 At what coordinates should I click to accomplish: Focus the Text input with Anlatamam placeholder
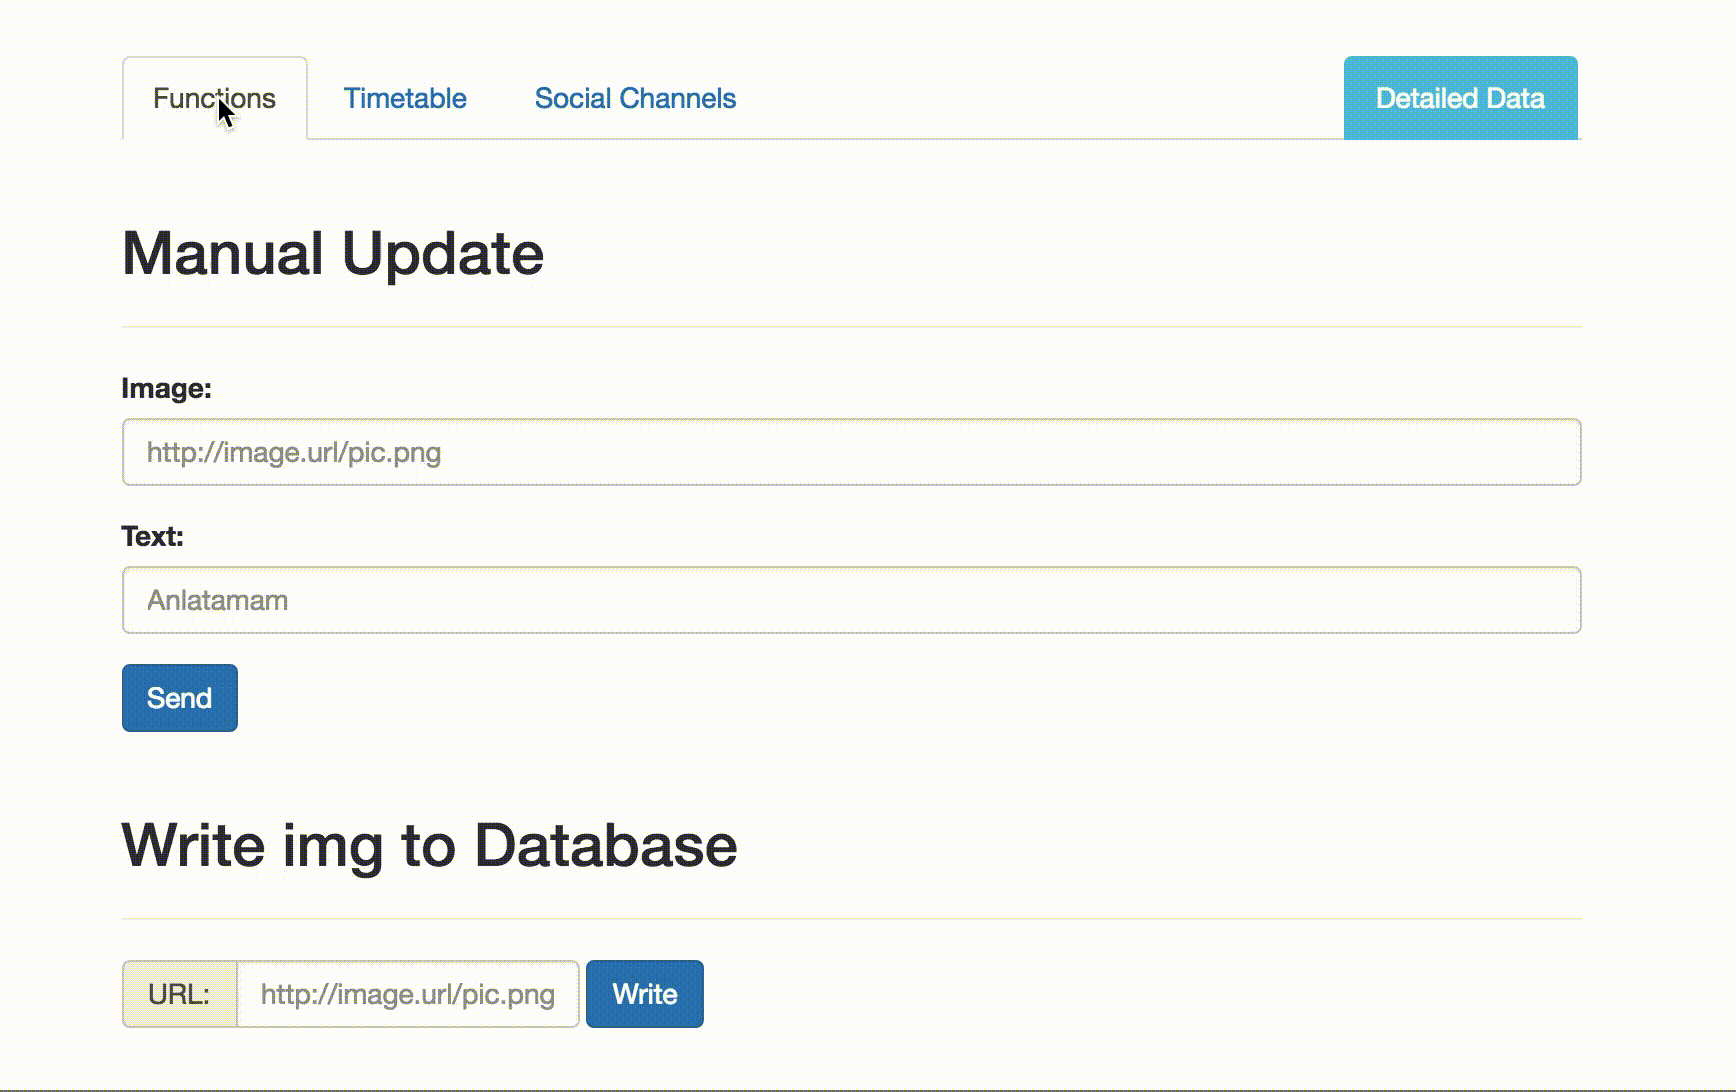click(x=851, y=600)
